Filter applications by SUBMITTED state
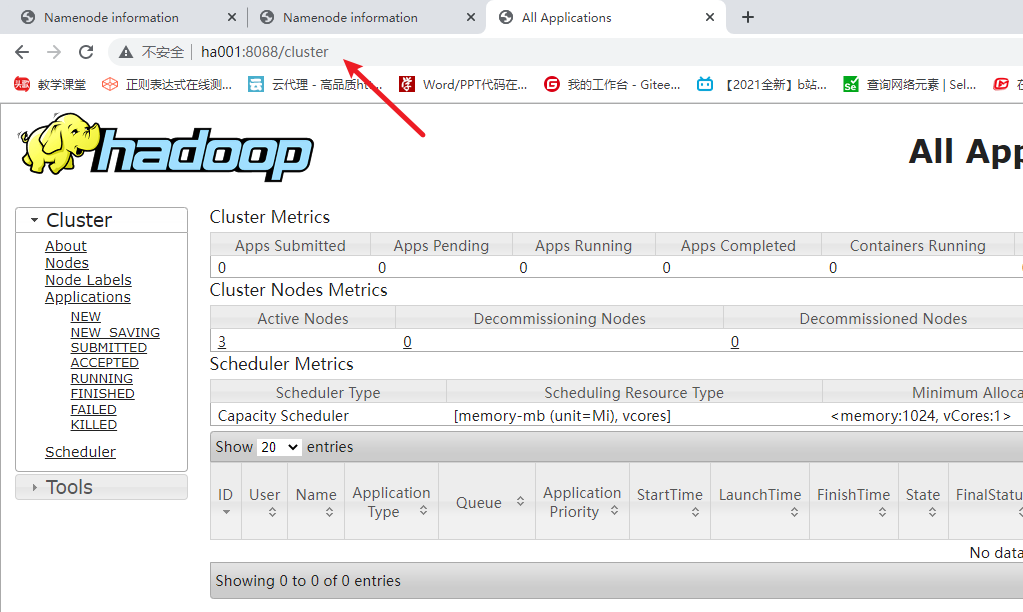Screen dimensions: 1023x612 [x=108, y=348]
